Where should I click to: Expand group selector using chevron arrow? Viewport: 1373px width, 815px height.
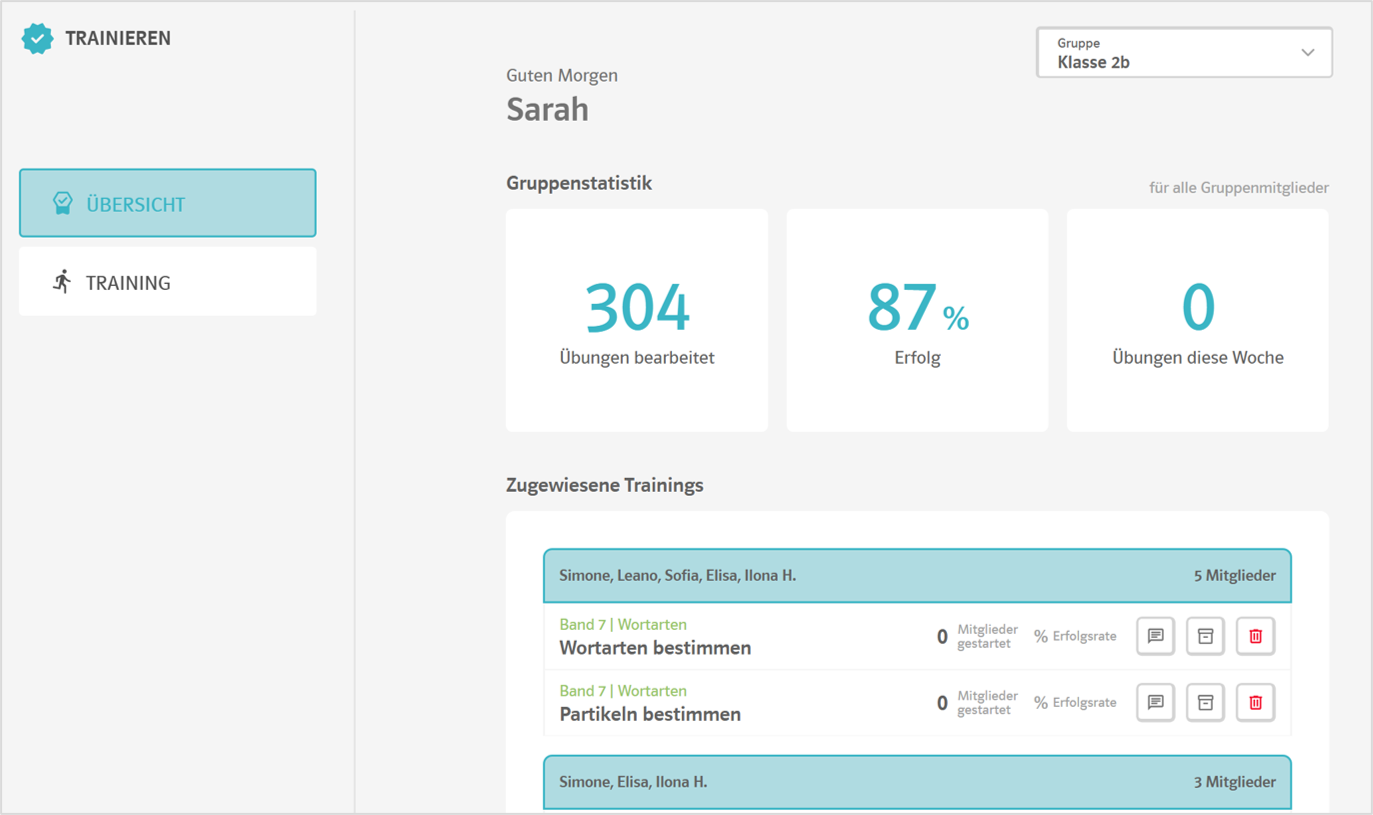coord(1307,53)
